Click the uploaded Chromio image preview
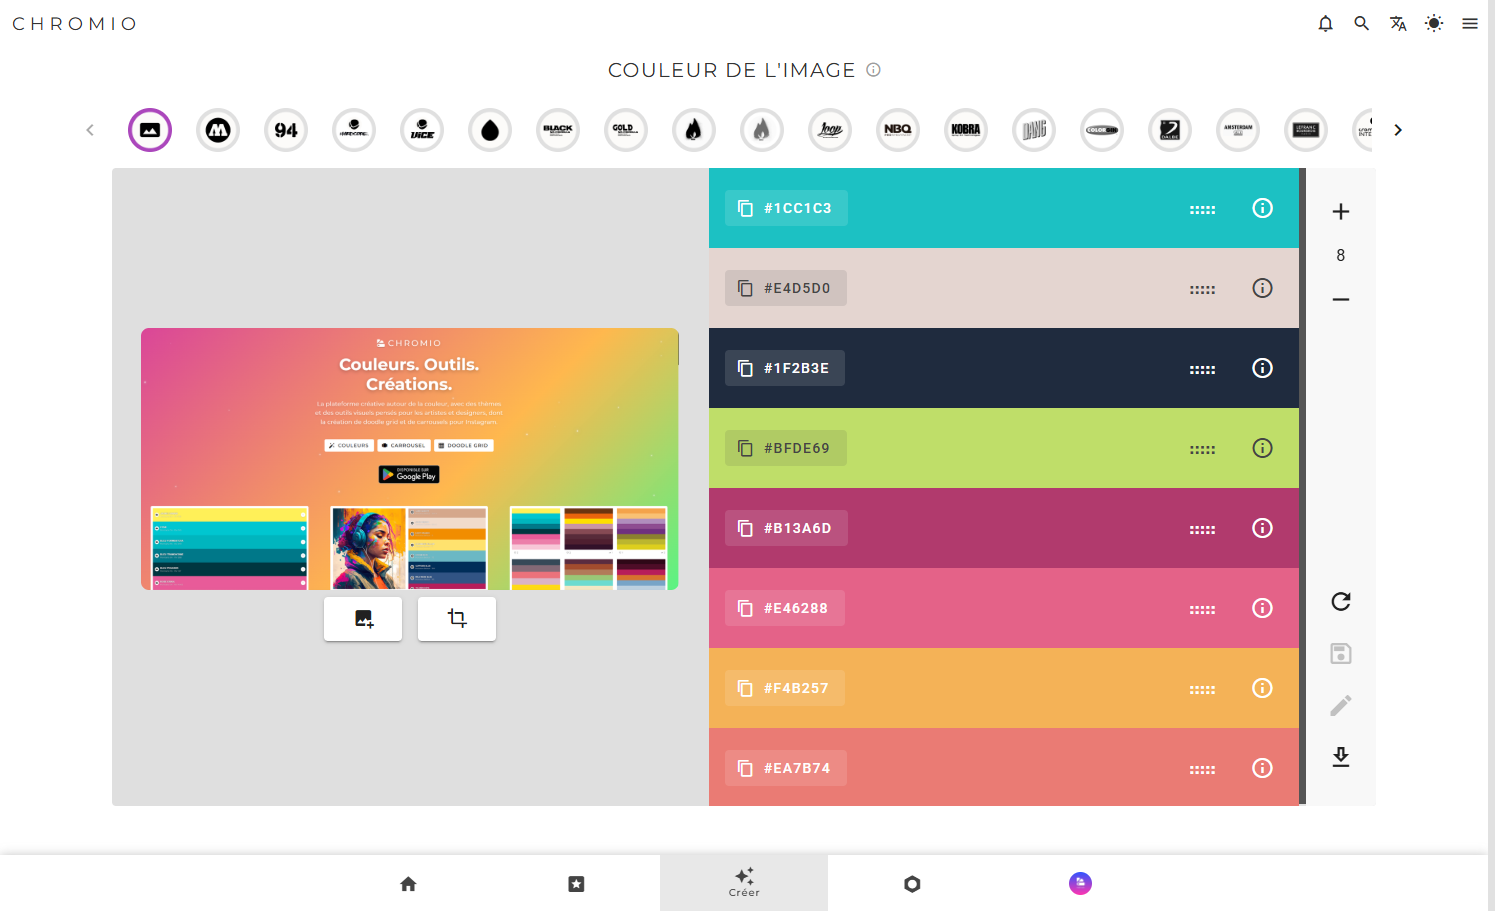This screenshot has height=911, width=1495. click(x=410, y=459)
